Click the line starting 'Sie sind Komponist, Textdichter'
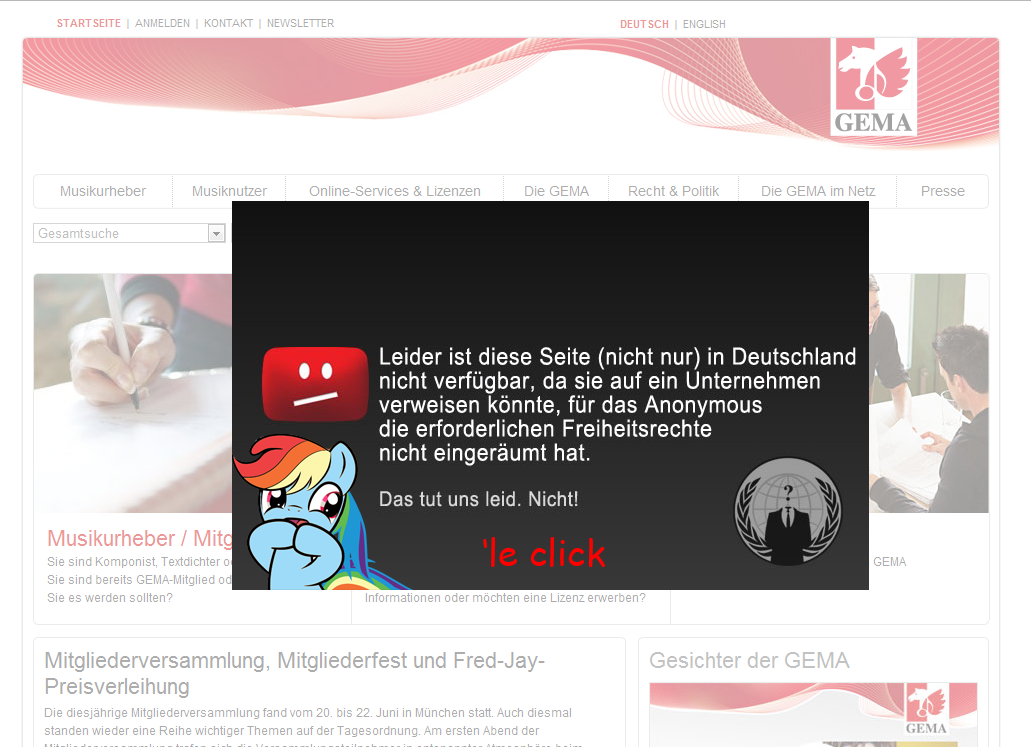 tap(139, 562)
